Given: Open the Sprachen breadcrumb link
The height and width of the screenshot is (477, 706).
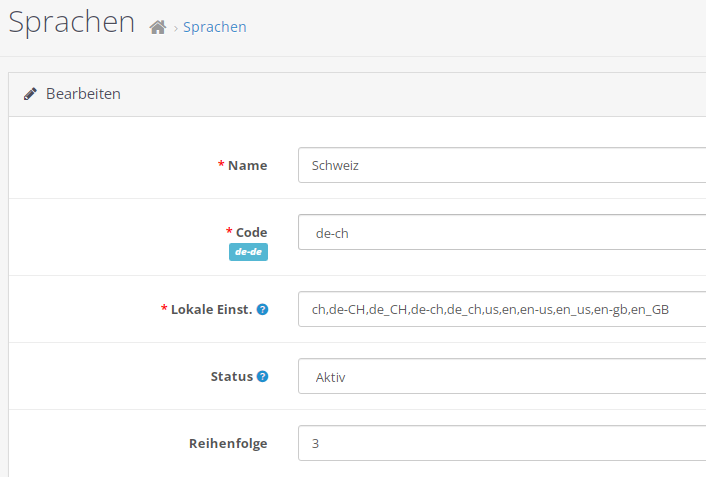Looking at the screenshot, I should (x=214, y=27).
